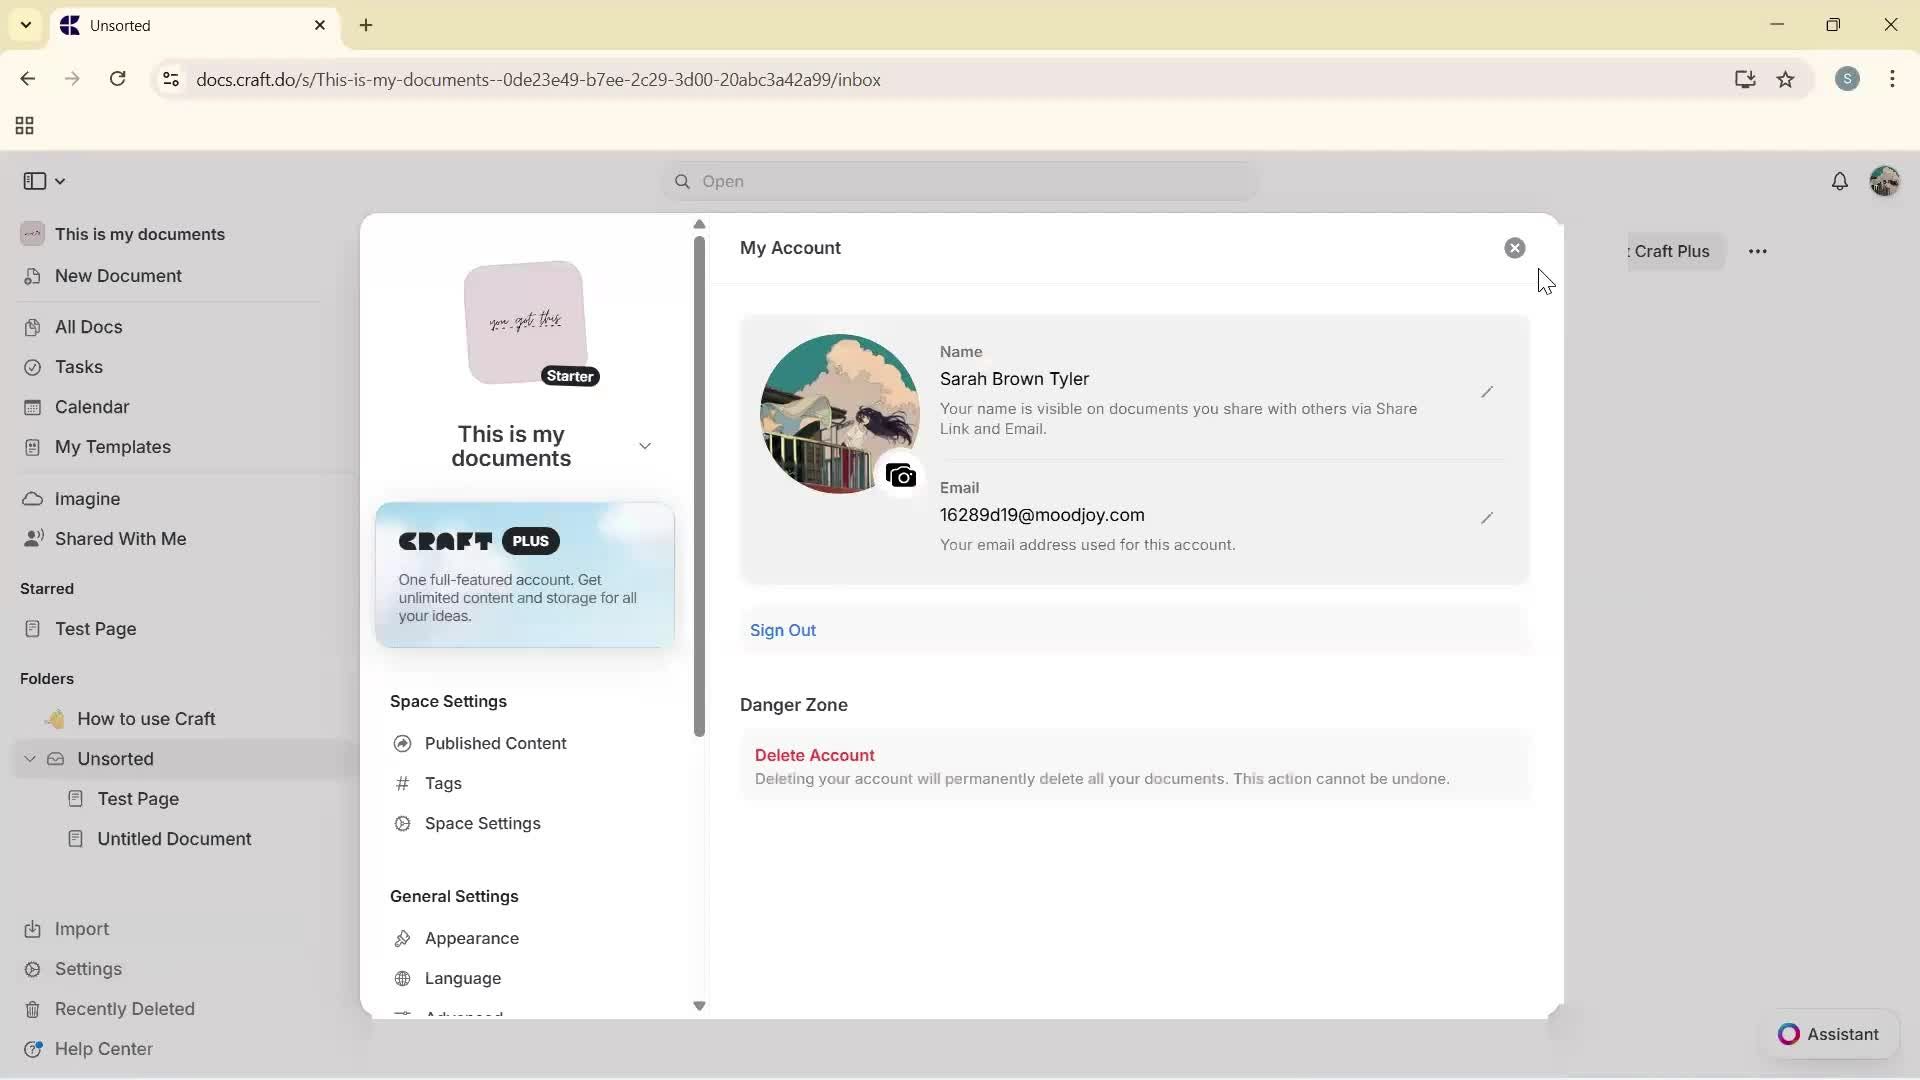Viewport: 1920px width, 1080px height.
Task: Click the Sign Out link
Action: (x=782, y=630)
